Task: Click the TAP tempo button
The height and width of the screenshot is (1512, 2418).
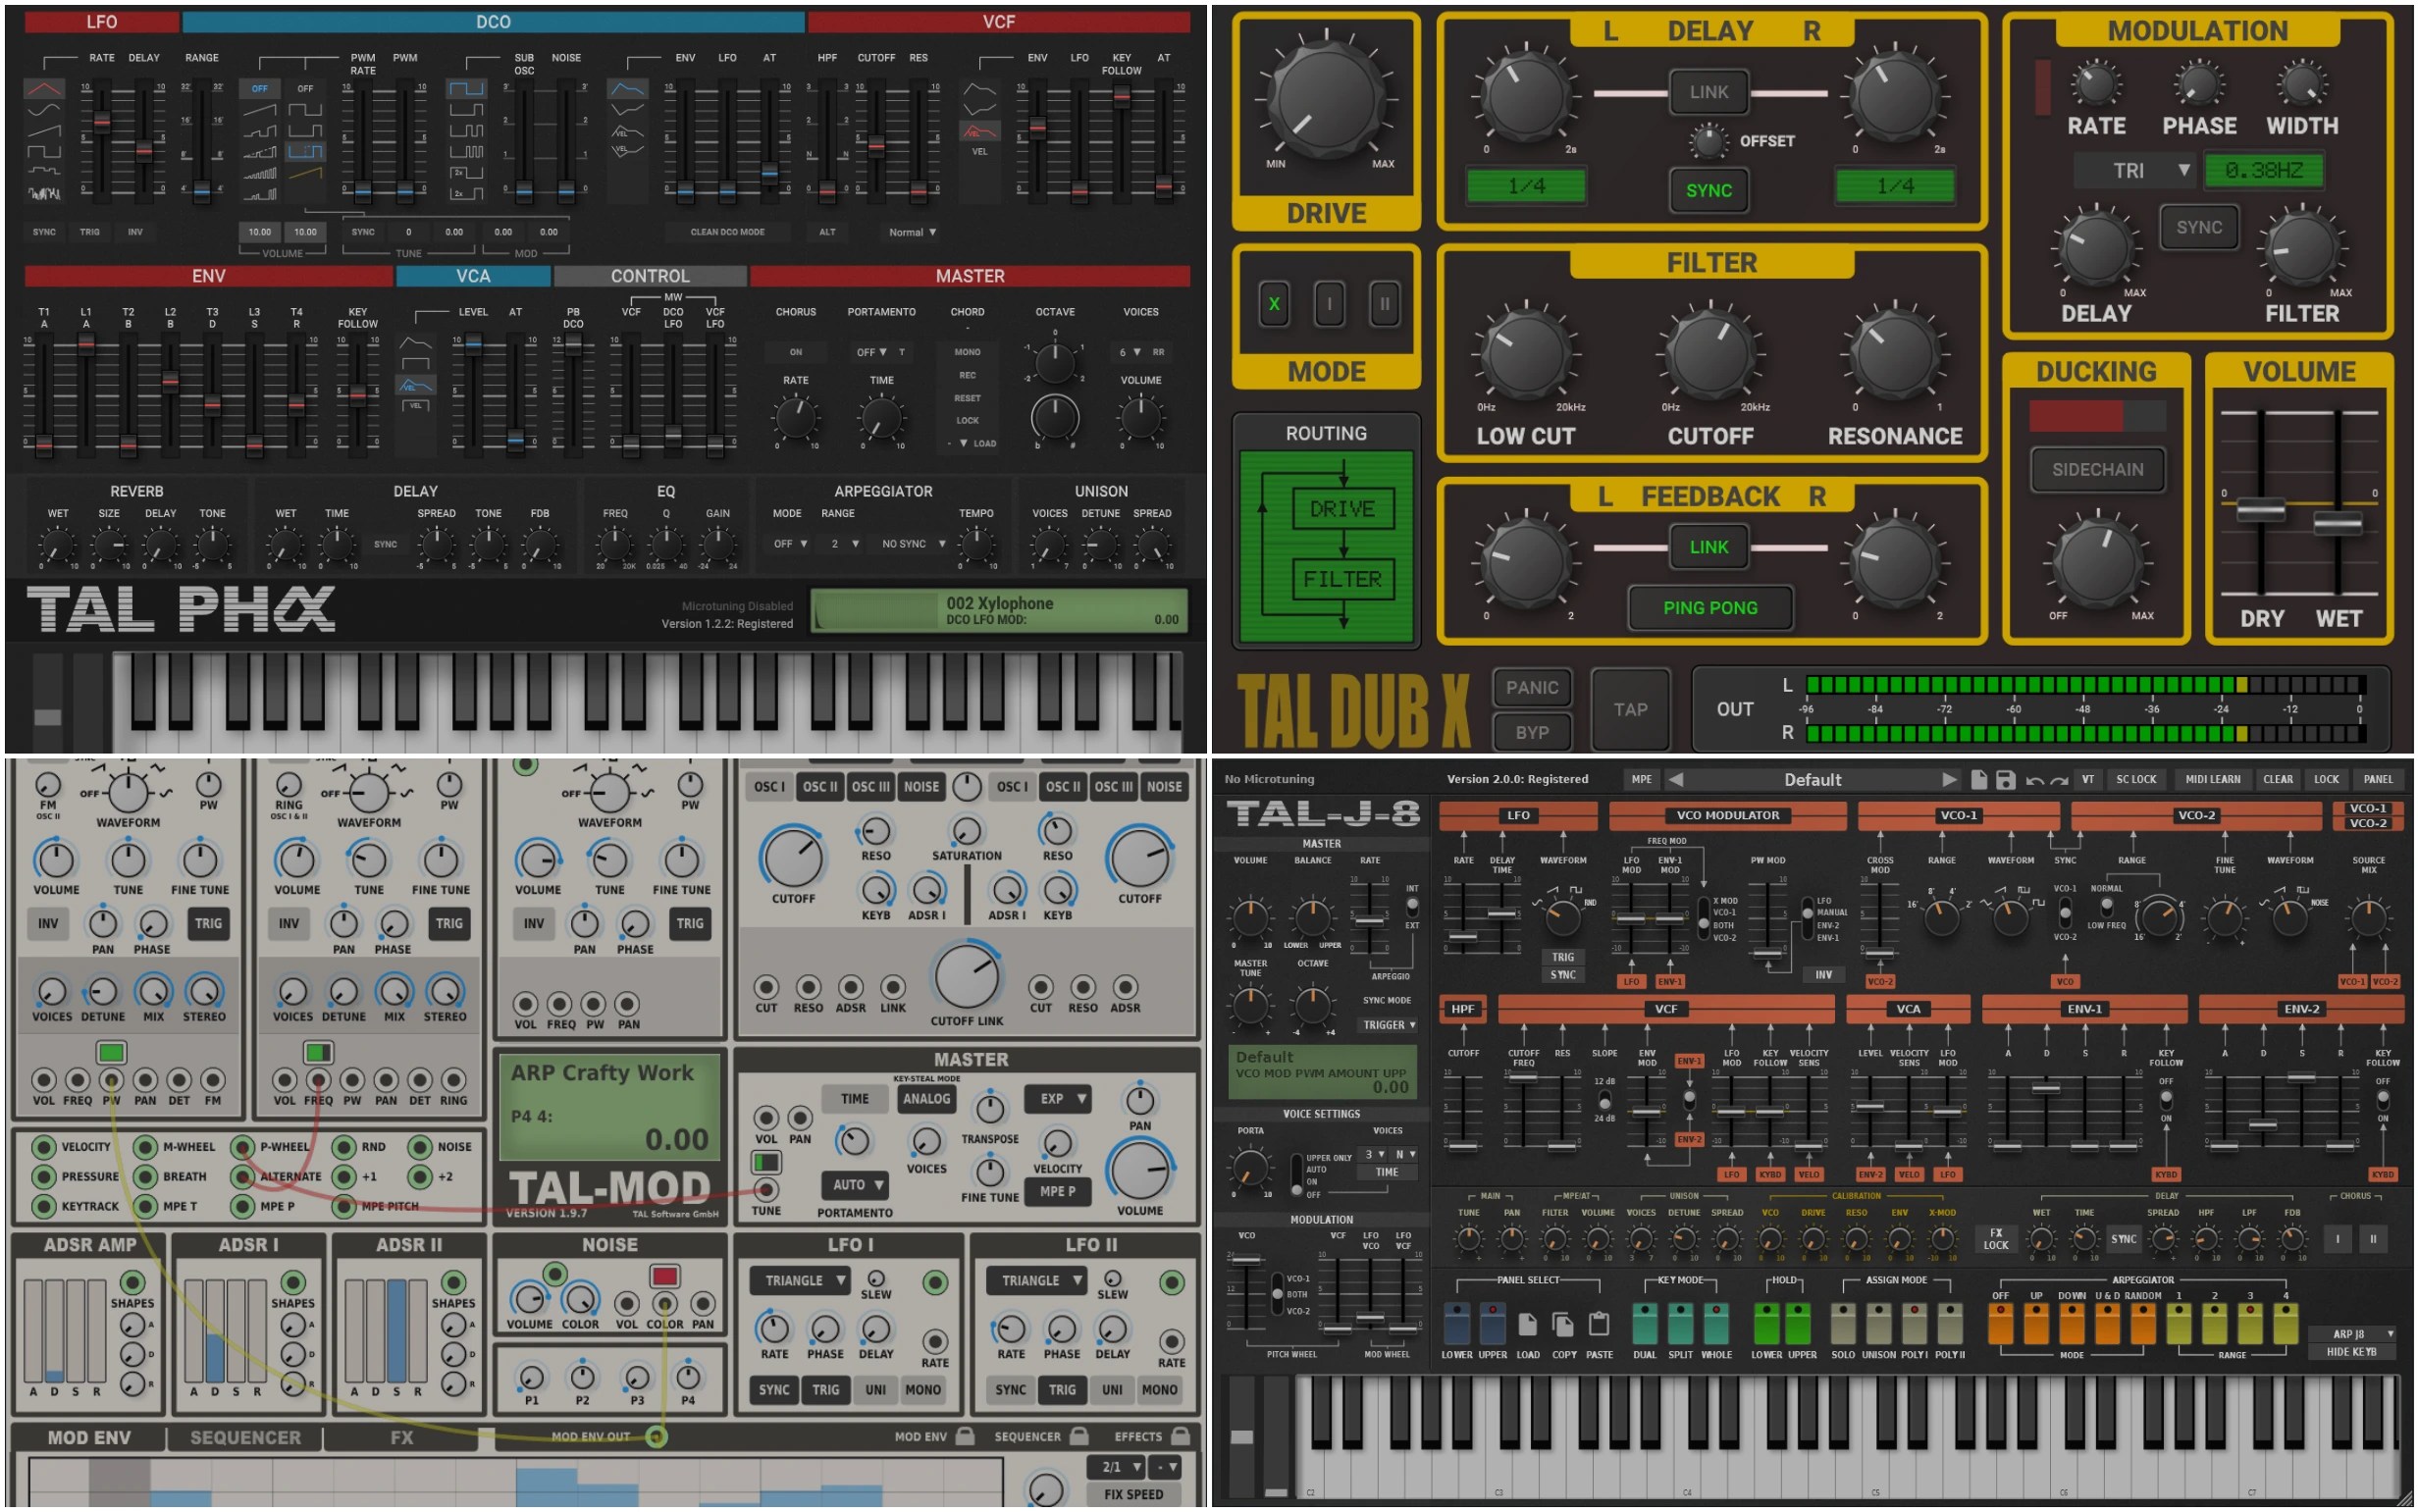Action: click(x=1630, y=709)
